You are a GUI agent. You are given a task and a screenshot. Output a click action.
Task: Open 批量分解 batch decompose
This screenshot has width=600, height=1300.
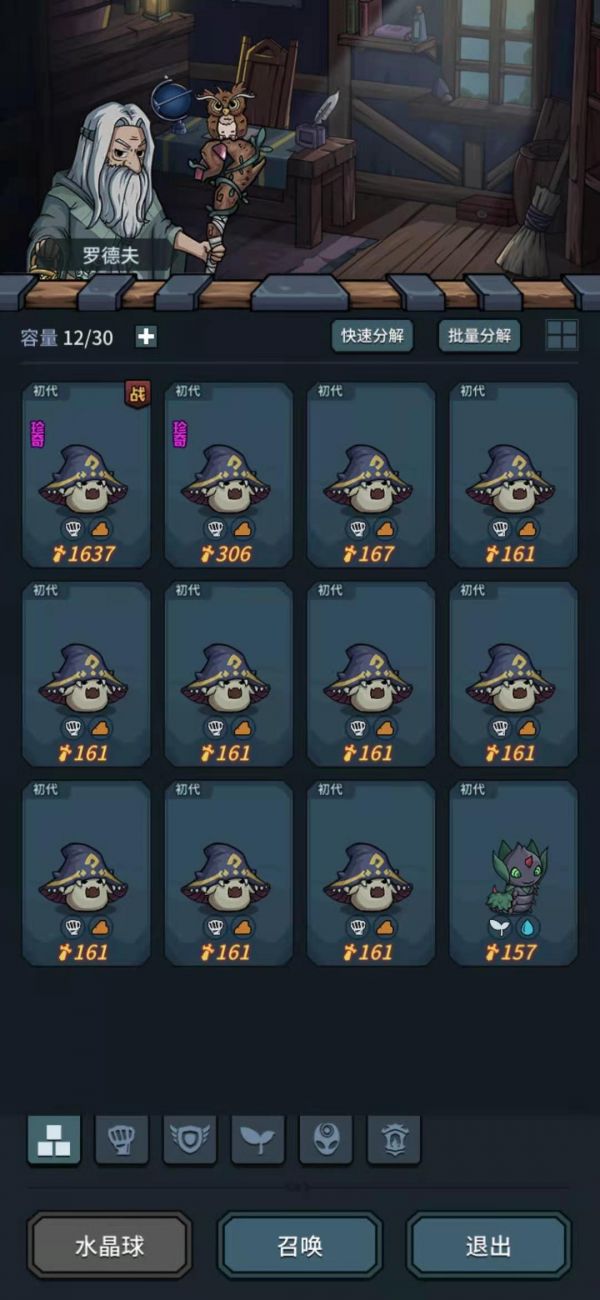pyautogui.click(x=479, y=336)
